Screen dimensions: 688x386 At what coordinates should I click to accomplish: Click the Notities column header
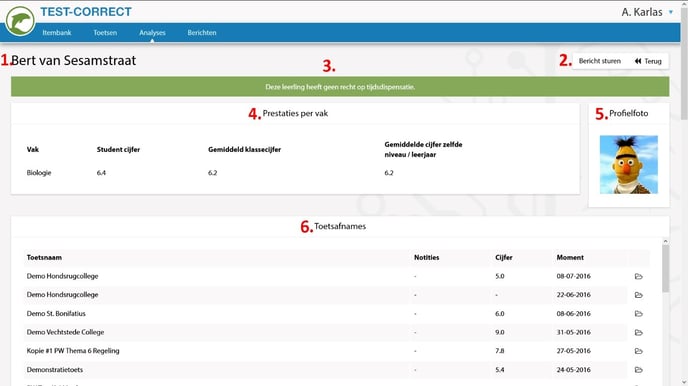[426, 257]
